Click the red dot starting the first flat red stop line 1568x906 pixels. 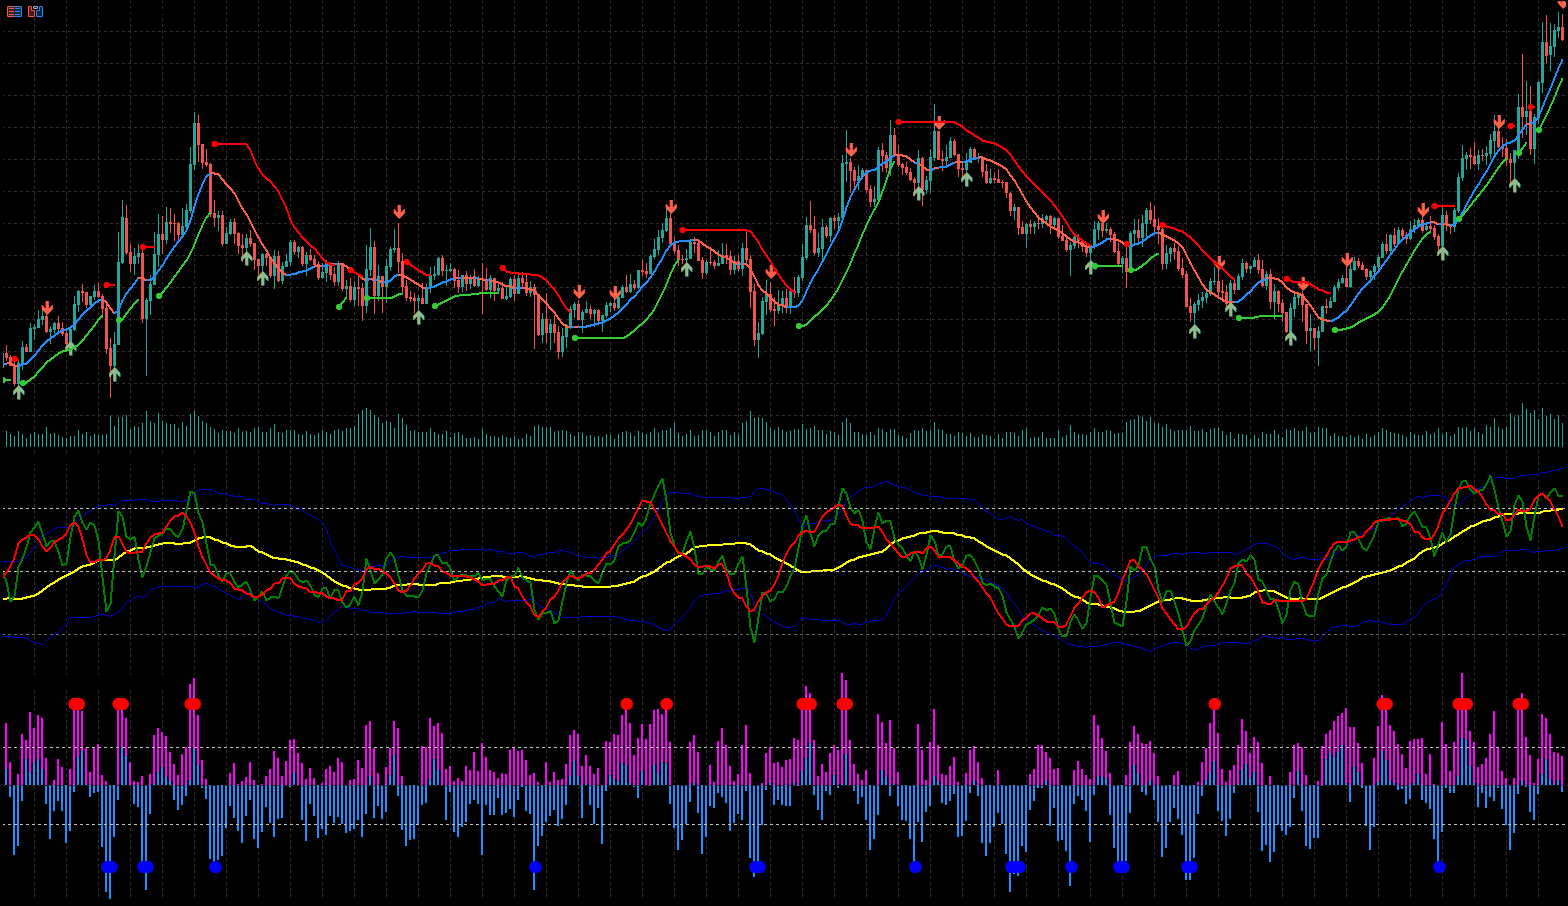point(214,144)
